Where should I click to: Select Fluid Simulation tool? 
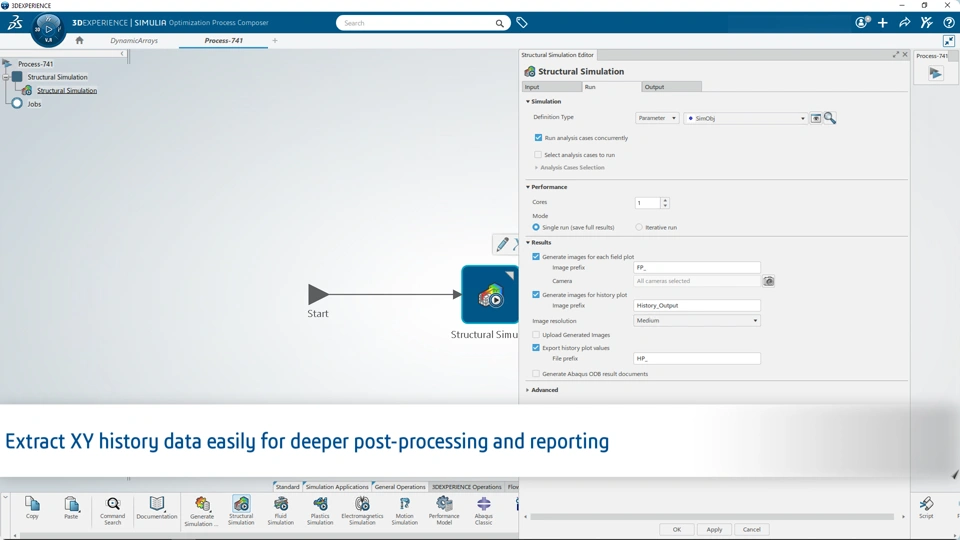click(x=280, y=511)
